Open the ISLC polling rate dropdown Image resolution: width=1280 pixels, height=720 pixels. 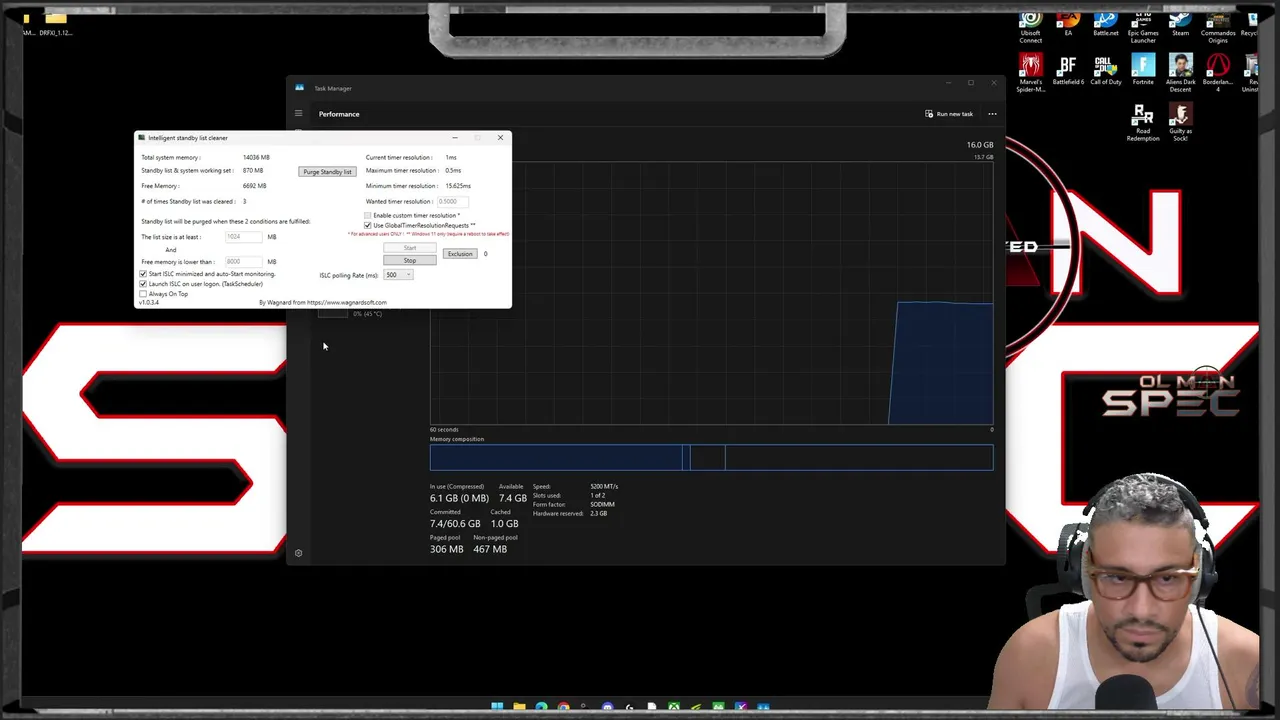(x=398, y=275)
